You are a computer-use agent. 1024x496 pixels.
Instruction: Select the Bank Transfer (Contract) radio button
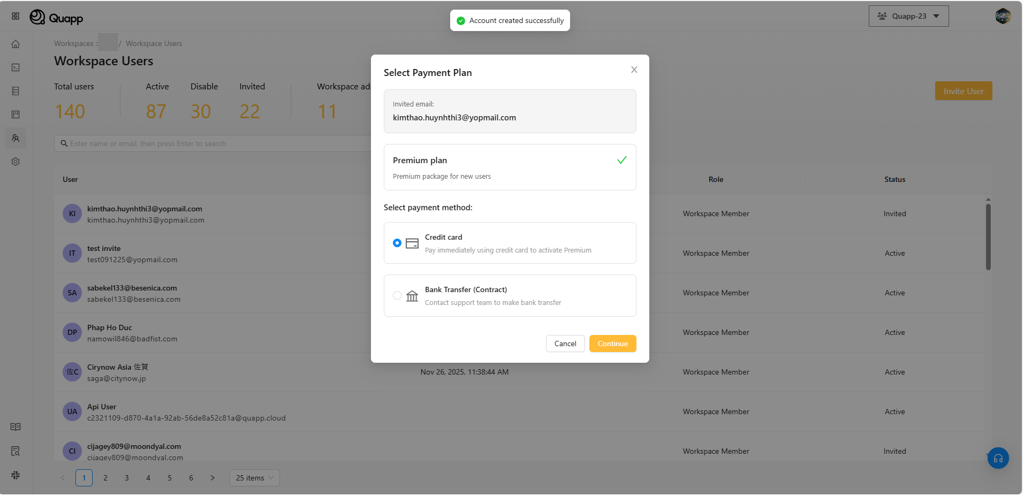pos(397,296)
